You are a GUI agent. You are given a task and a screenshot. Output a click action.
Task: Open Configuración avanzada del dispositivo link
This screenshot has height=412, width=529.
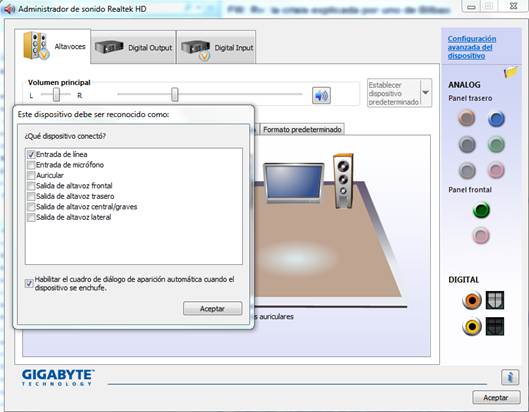(x=472, y=47)
